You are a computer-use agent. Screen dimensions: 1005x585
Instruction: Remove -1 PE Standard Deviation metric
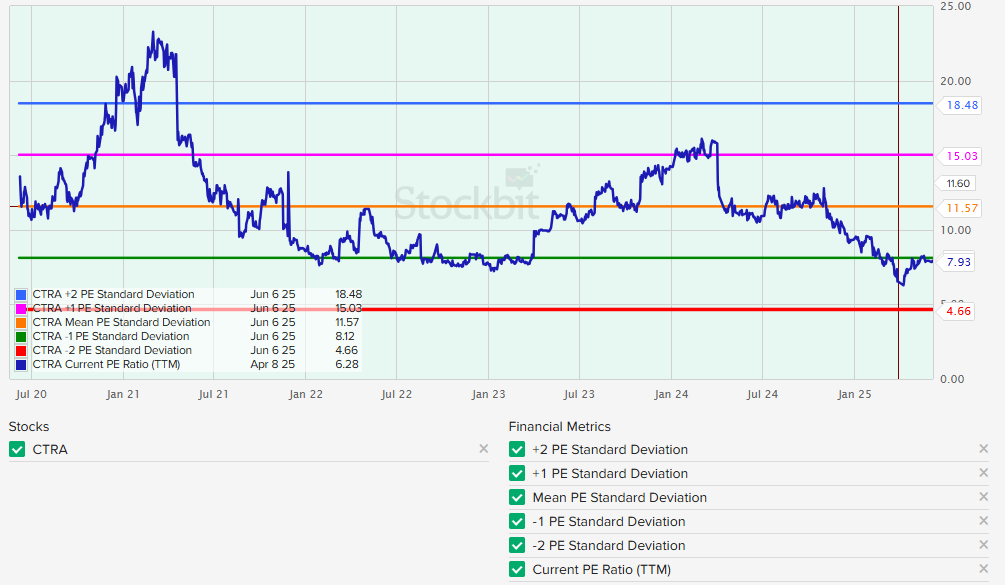[983, 521]
